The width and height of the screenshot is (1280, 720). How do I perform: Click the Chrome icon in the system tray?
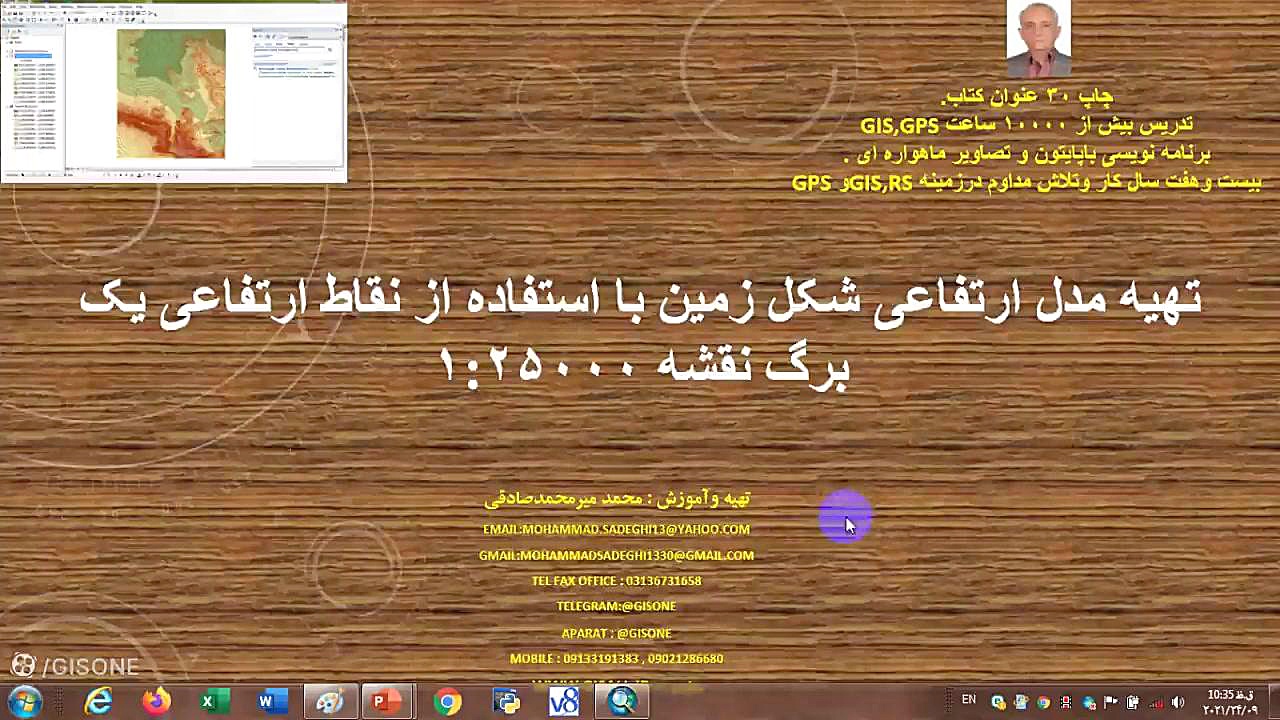1043,702
